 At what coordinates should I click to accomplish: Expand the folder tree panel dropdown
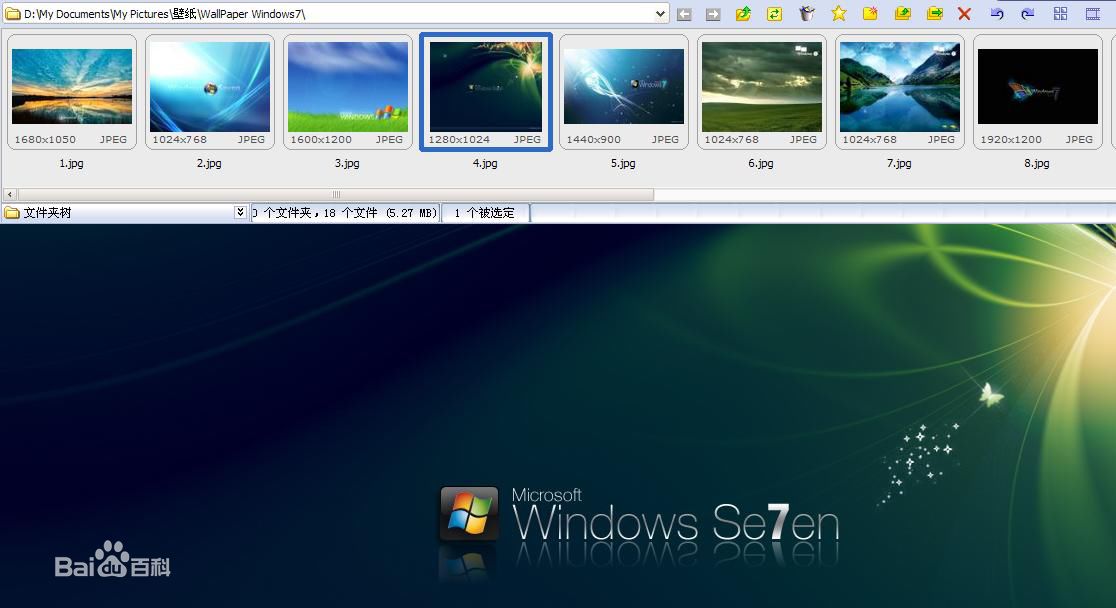point(240,212)
